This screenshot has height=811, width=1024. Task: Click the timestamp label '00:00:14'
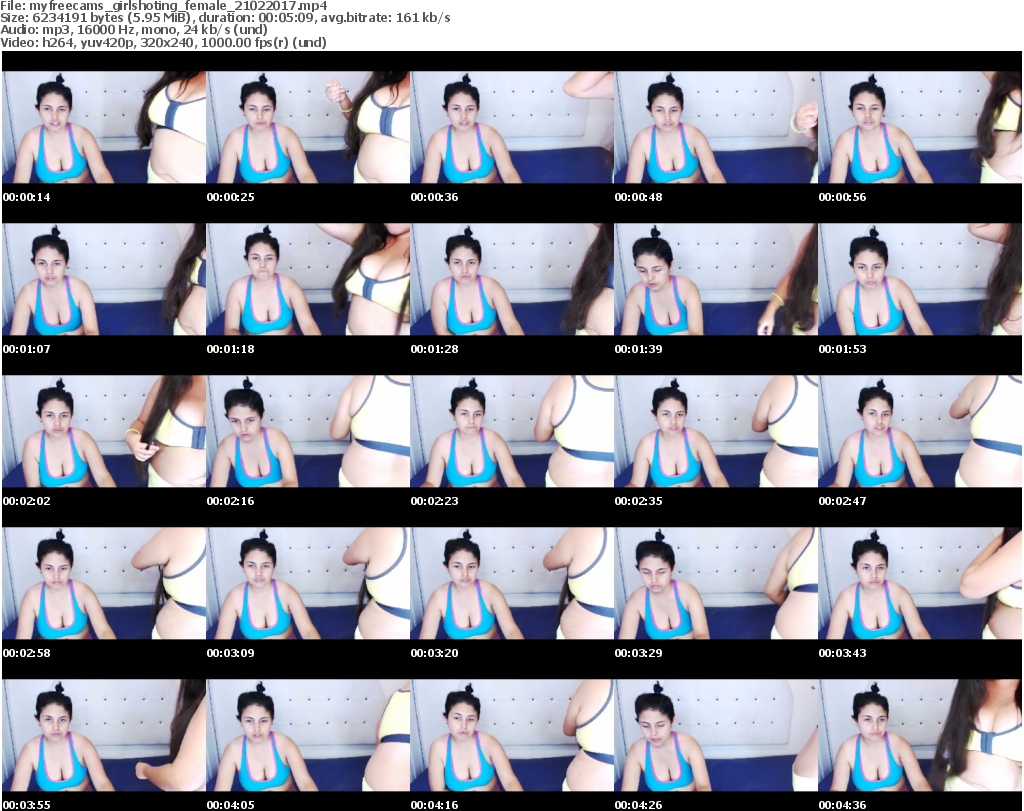coord(27,197)
